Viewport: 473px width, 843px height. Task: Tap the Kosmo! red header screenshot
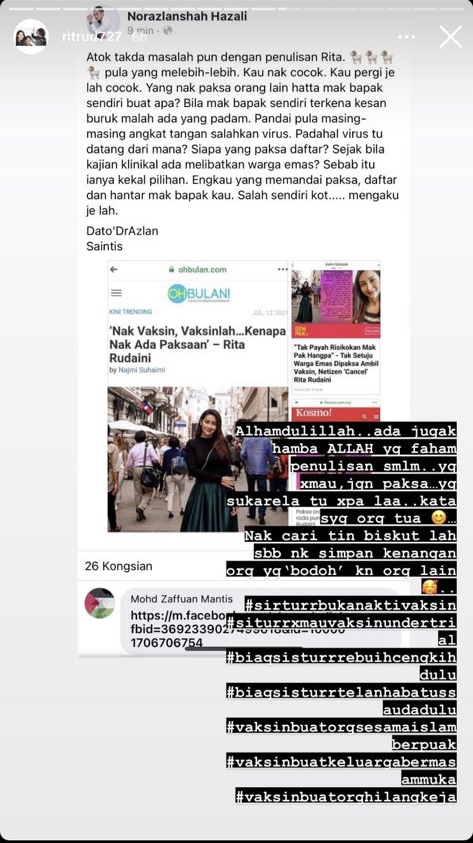[x=335, y=414]
